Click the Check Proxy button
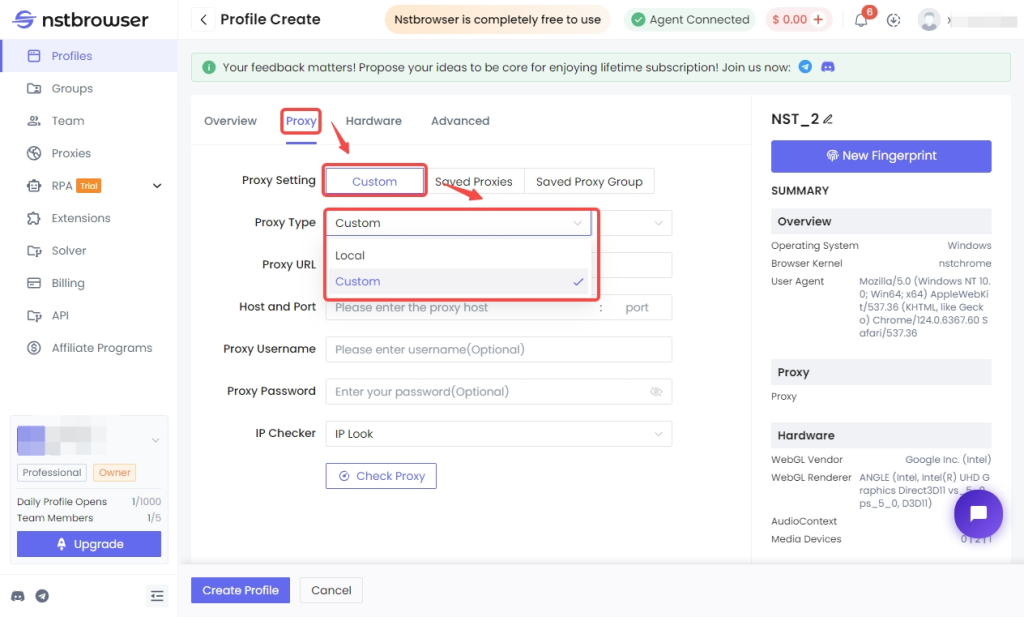 click(381, 476)
